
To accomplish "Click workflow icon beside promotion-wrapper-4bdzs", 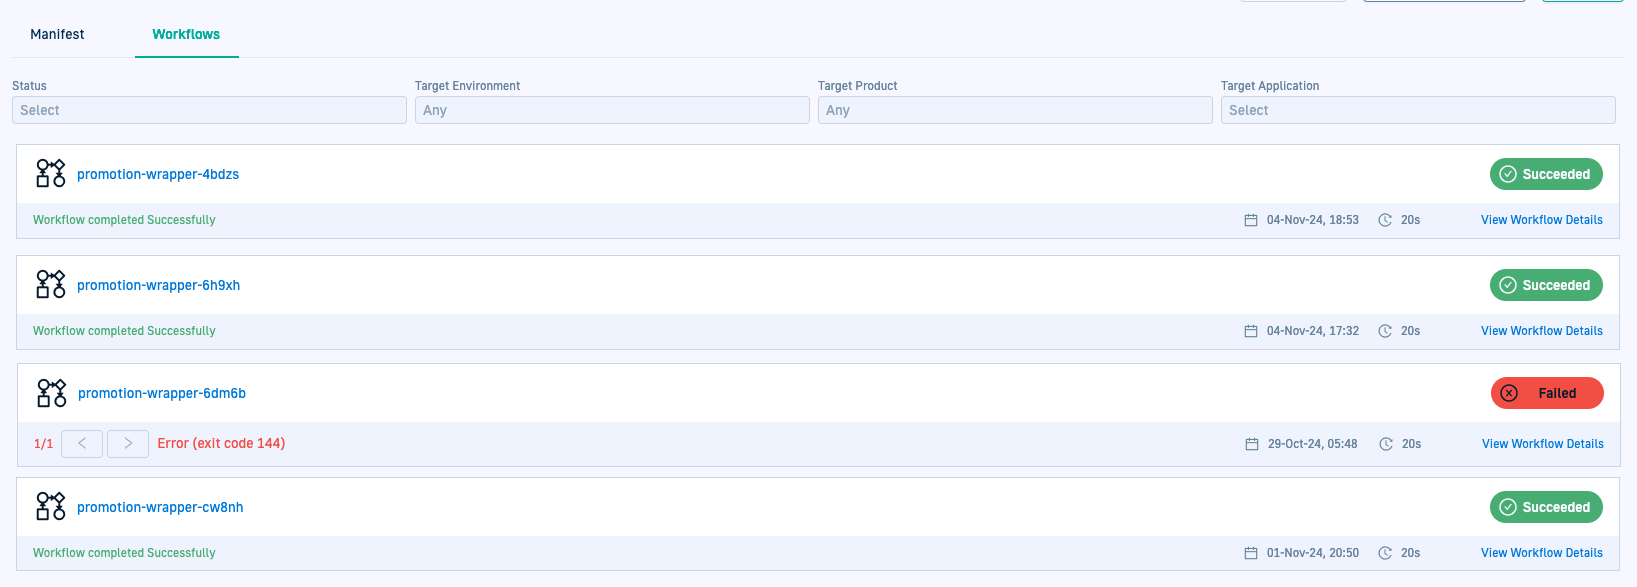I will 50,173.
